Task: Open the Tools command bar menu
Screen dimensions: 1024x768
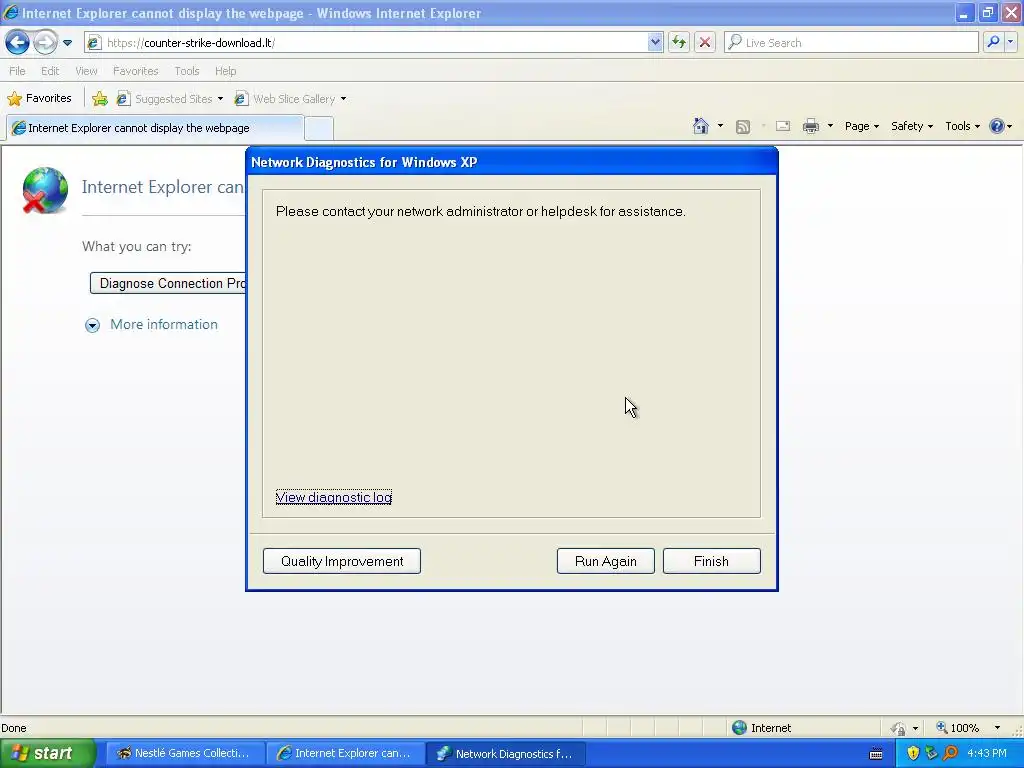Action: pyautogui.click(x=962, y=126)
